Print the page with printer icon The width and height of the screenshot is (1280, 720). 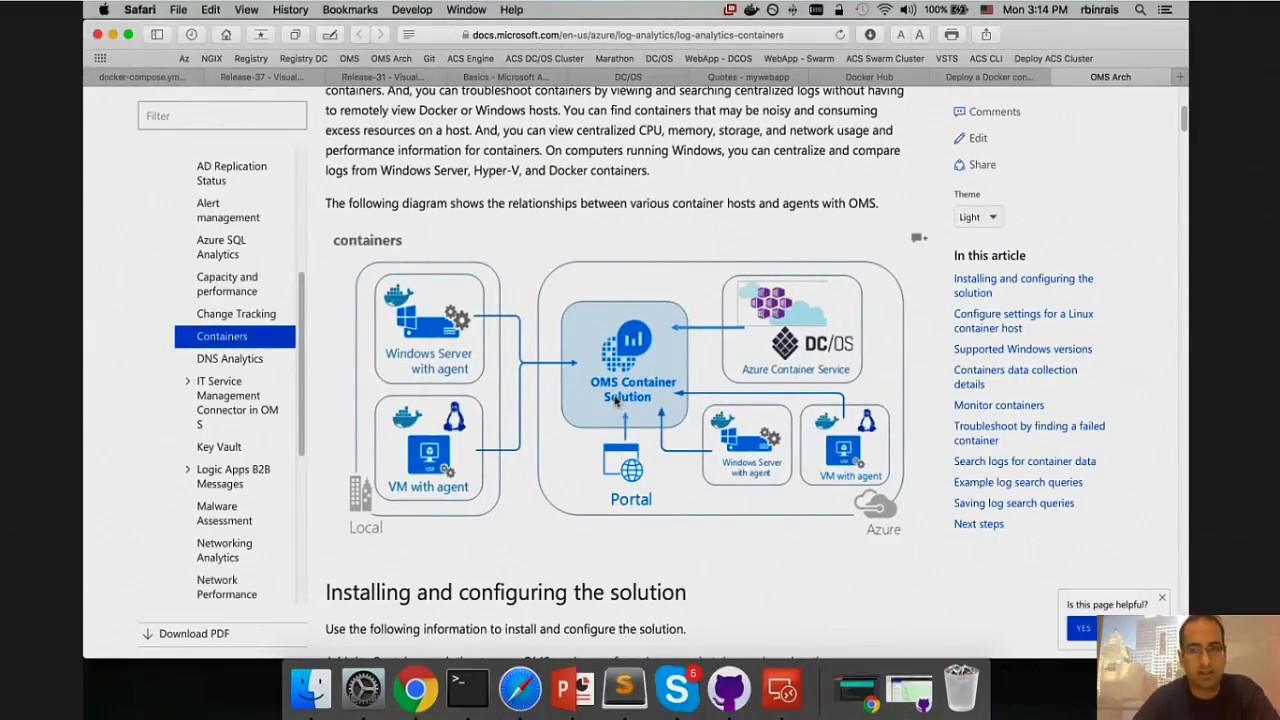click(951, 34)
